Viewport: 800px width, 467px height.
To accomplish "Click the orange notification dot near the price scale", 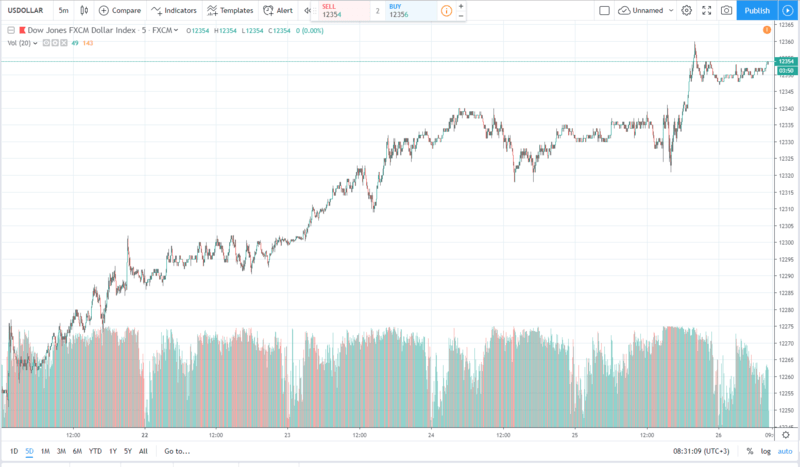I will [766, 30].
